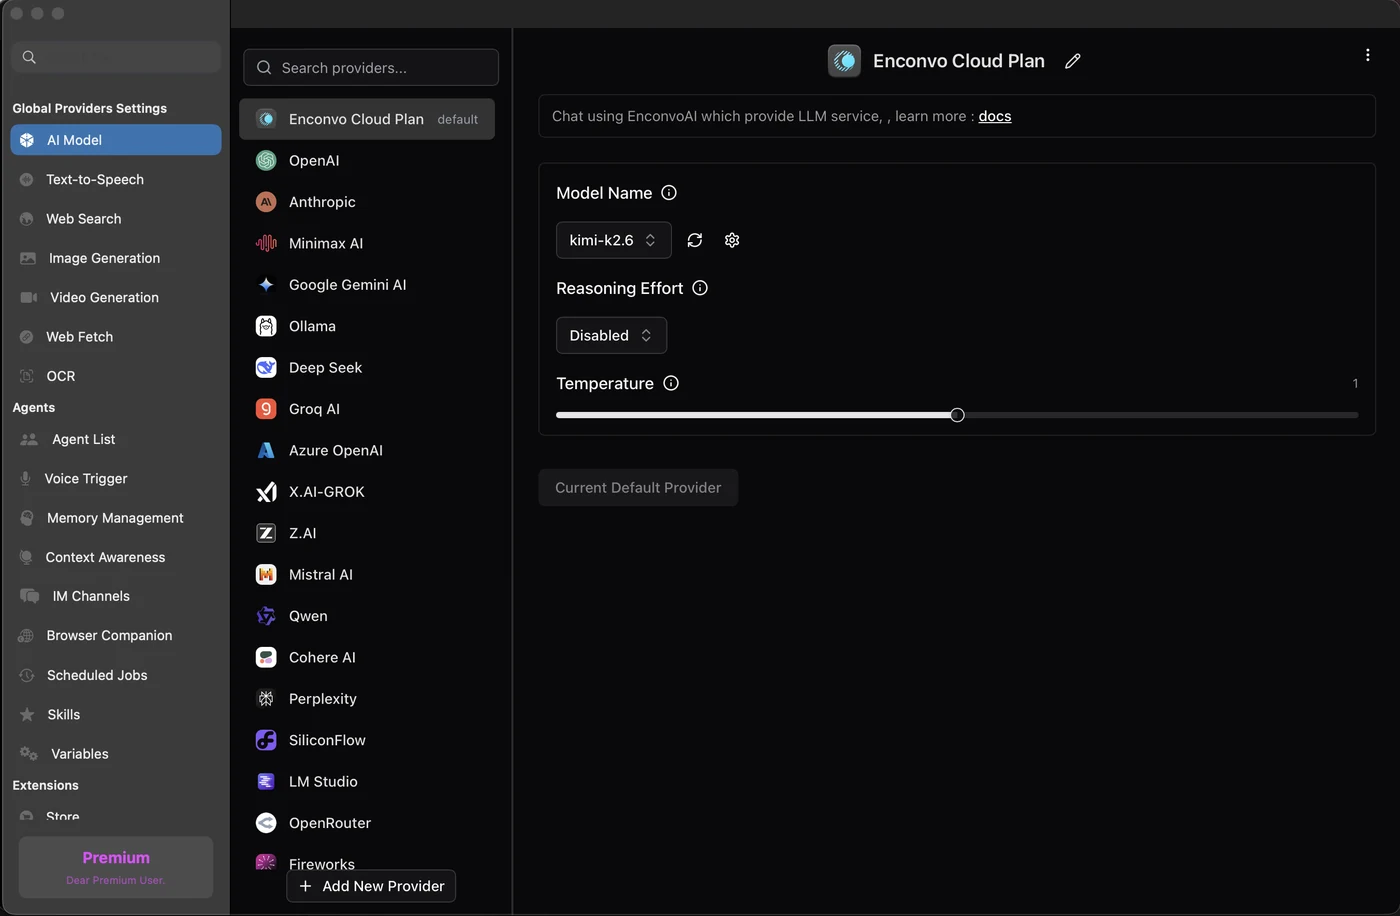Click the pencil edit icon beside Enconvo Cloud Plan
The height and width of the screenshot is (916, 1400).
coord(1073,61)
